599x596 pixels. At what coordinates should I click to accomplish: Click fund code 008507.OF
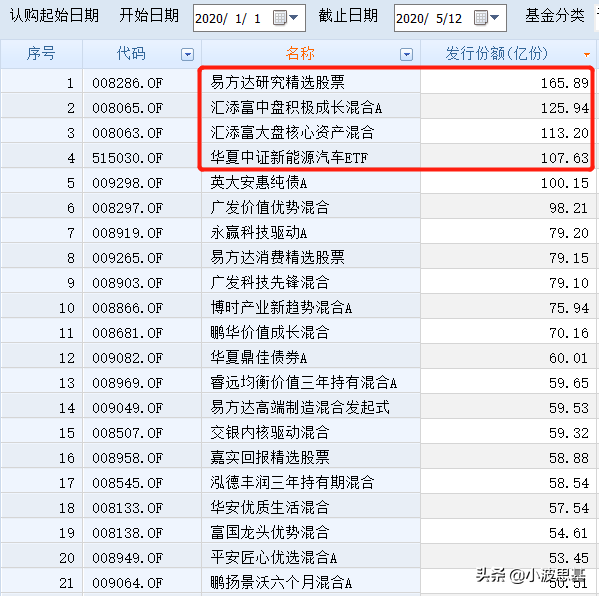click(128, 433)
